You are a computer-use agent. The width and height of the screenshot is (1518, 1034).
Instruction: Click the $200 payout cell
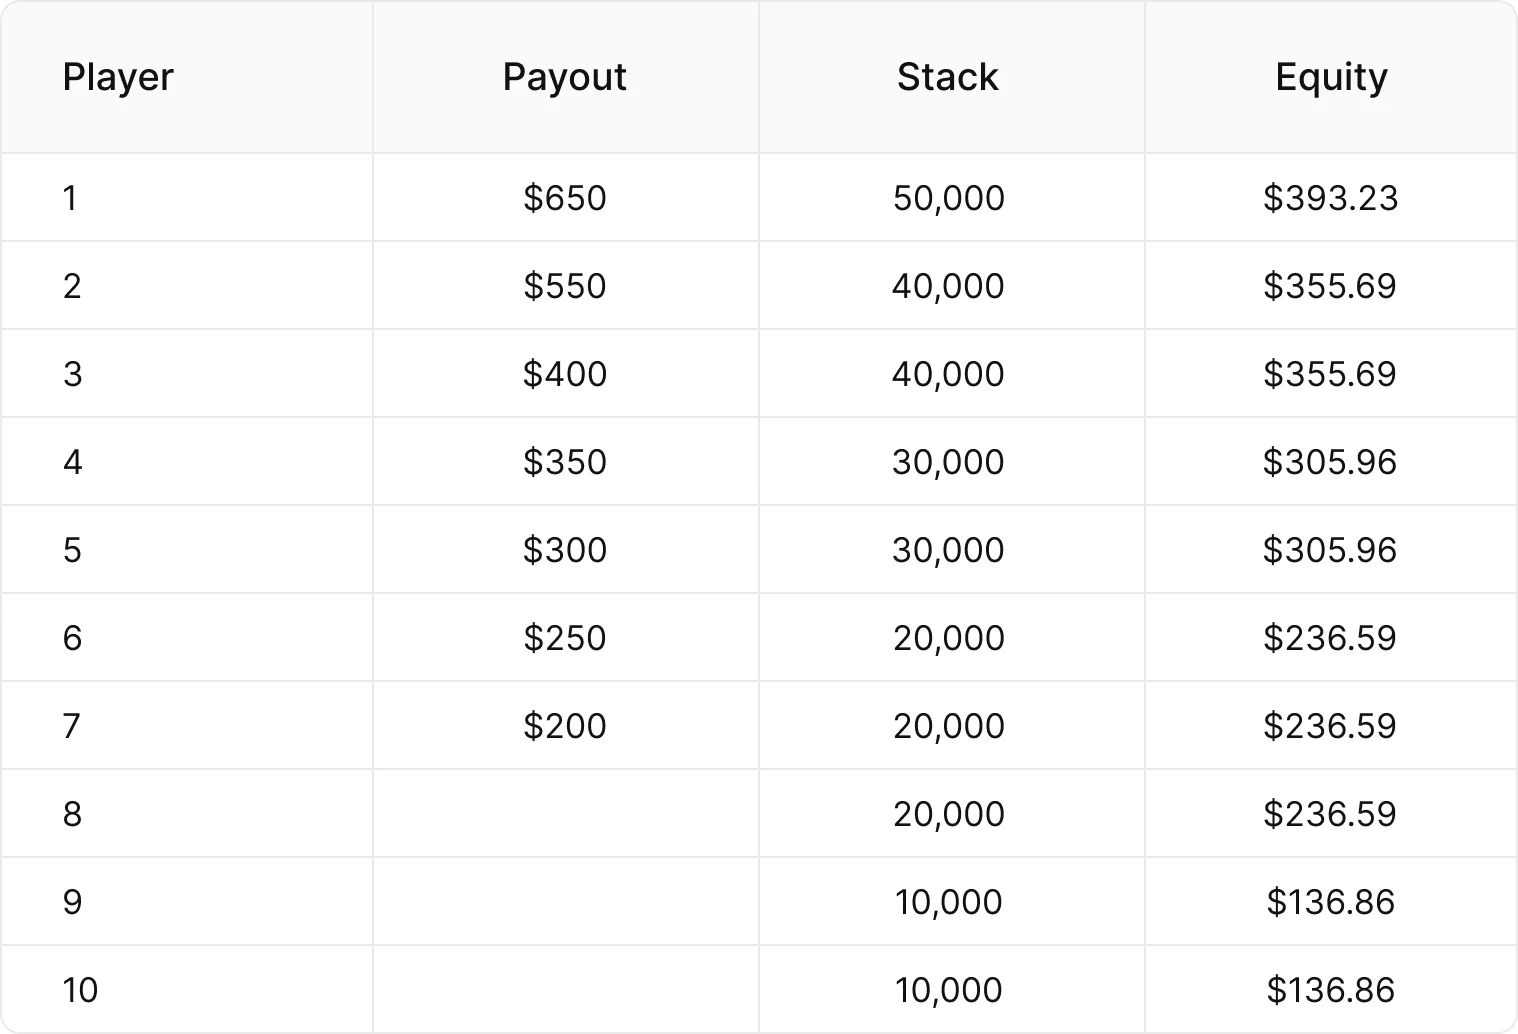click(x=564, y=726)
